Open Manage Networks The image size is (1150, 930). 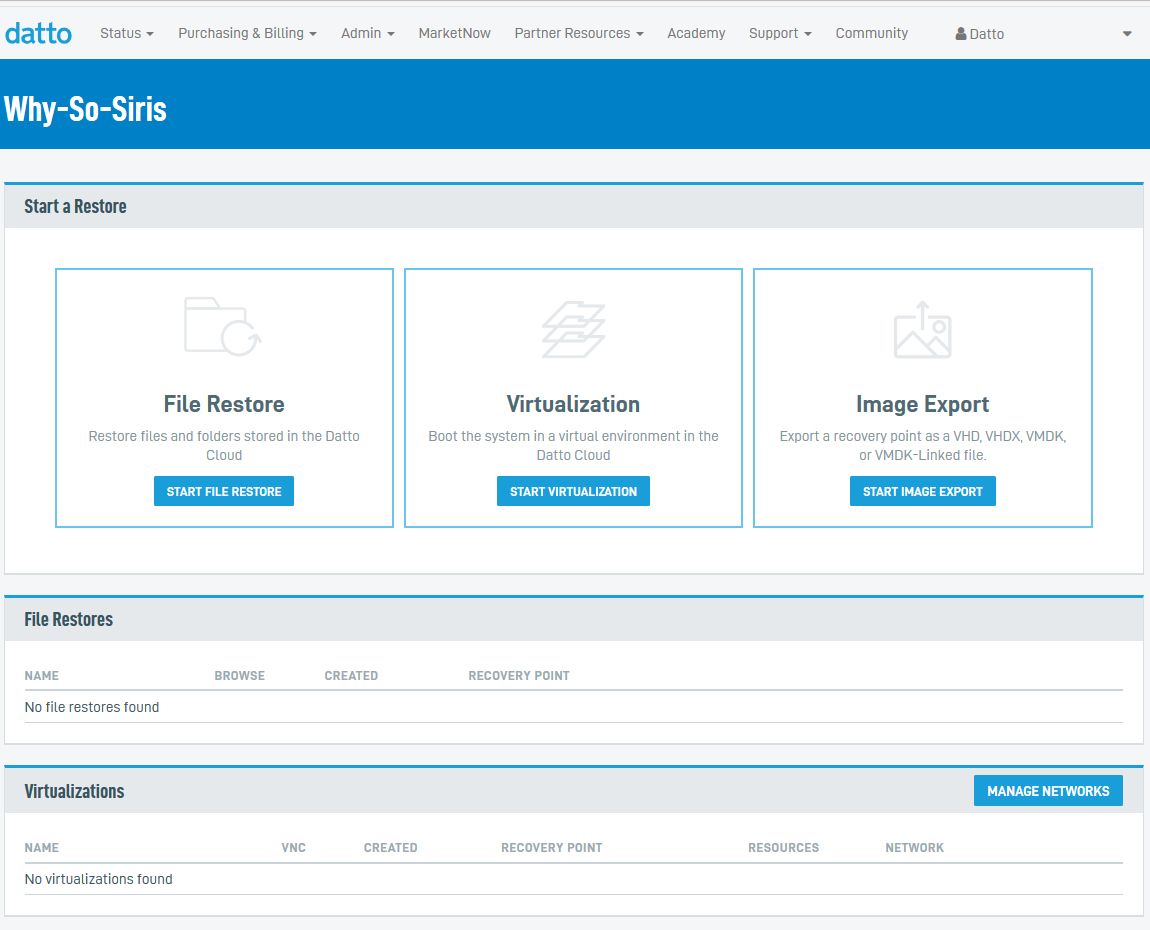pos(1048,791)
